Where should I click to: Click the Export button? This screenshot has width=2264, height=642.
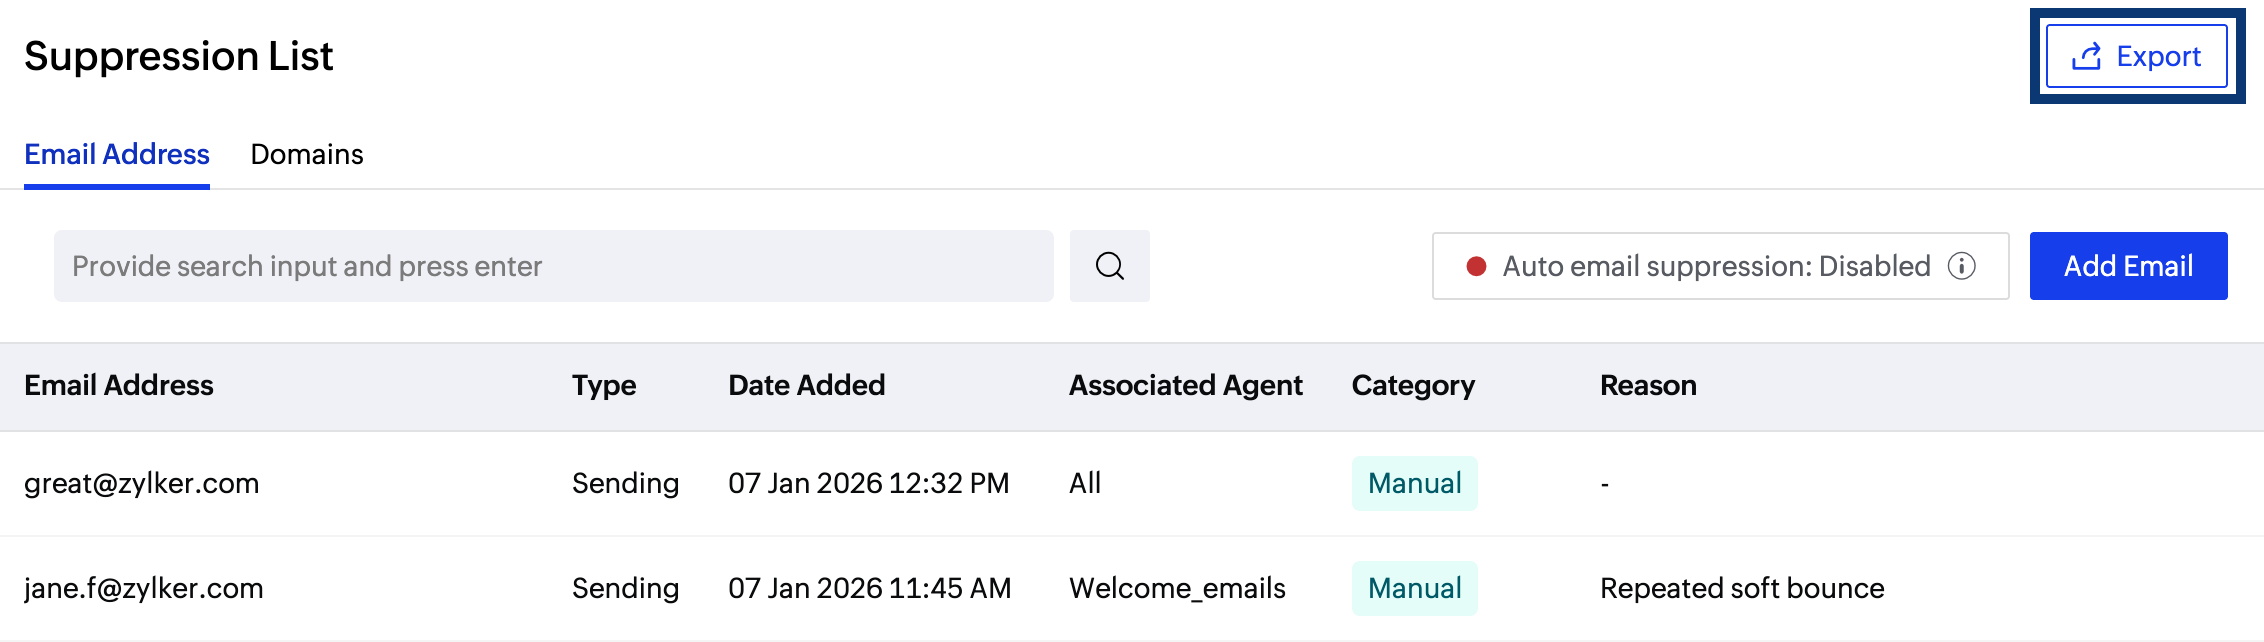pos(2137,57)
